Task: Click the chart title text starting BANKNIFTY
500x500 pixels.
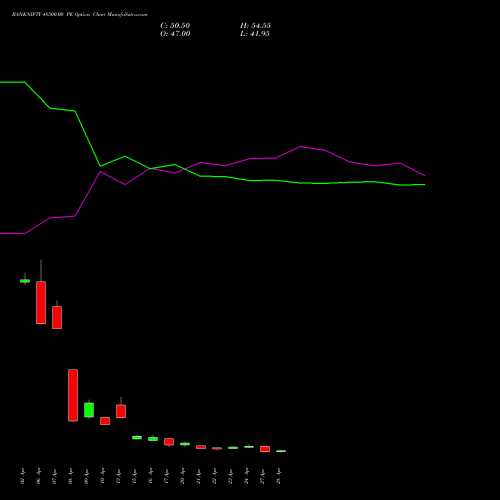Action: [x=79, y=15]
